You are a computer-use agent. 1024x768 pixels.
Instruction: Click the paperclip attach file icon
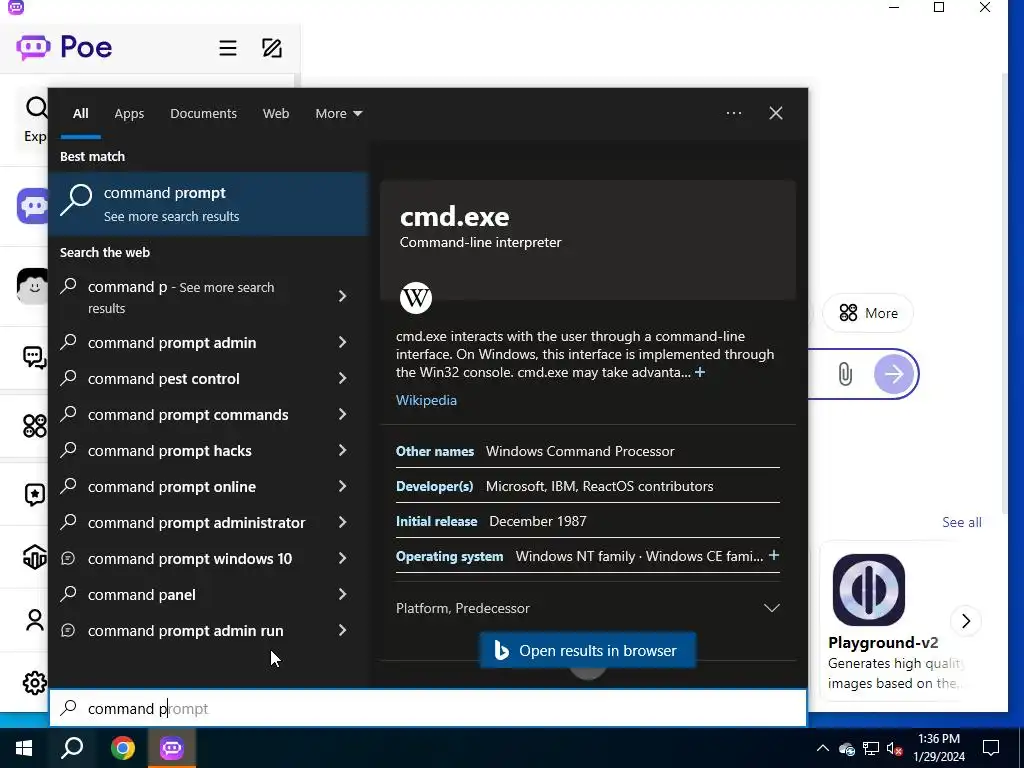(x=844, y=374)
